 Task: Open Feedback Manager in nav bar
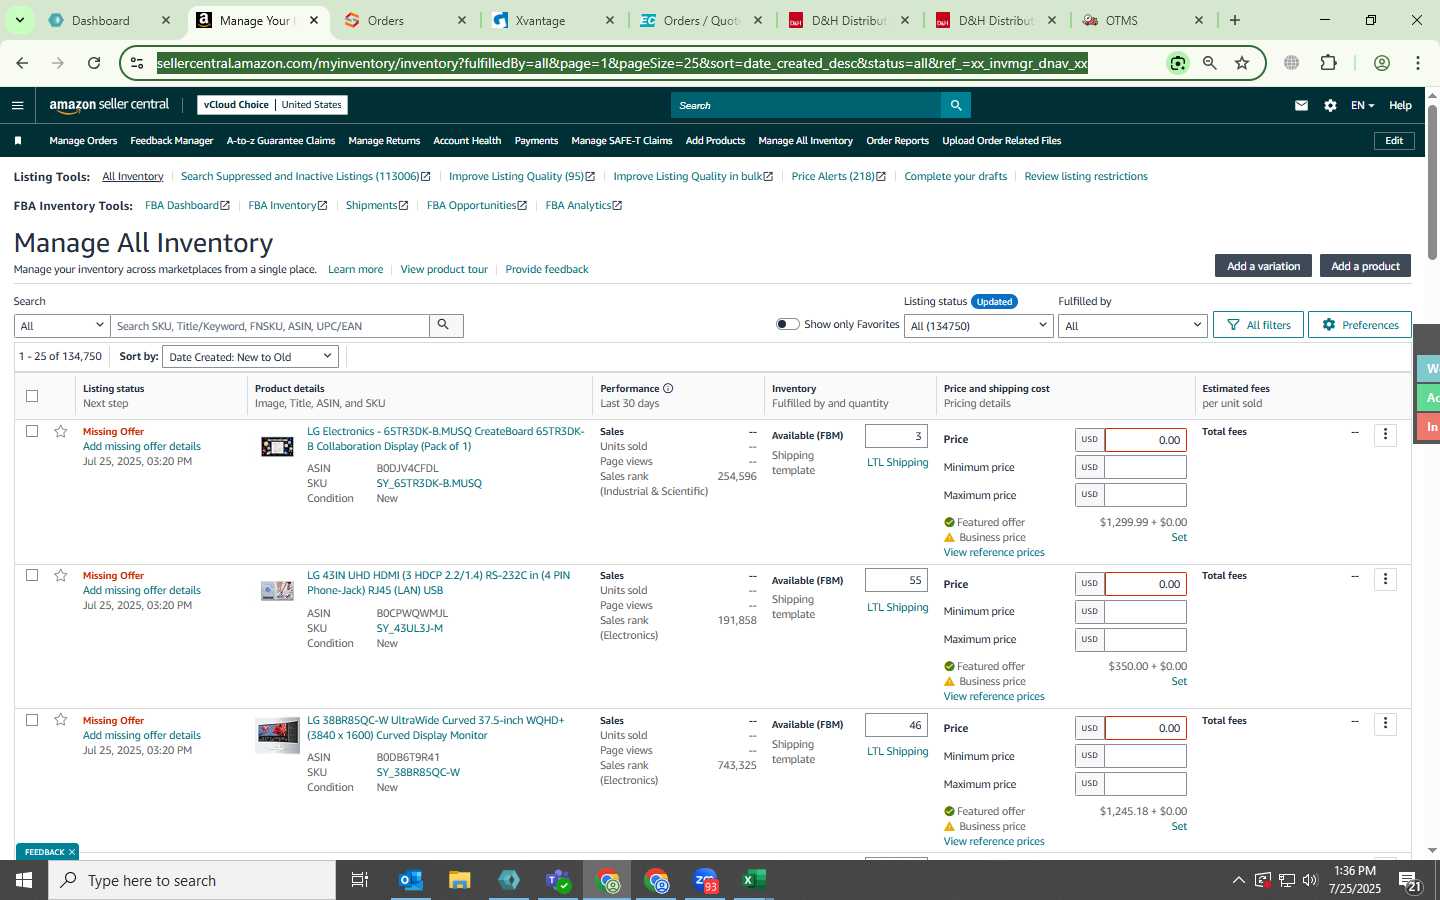(172, 141)
